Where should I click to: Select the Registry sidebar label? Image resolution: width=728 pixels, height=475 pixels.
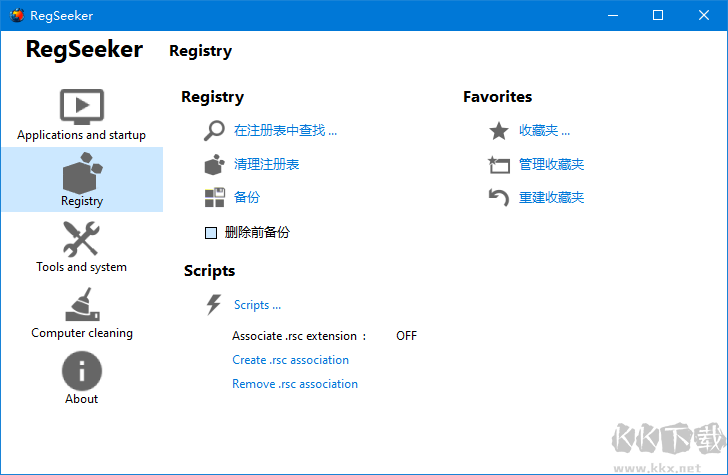click(82, 201)
